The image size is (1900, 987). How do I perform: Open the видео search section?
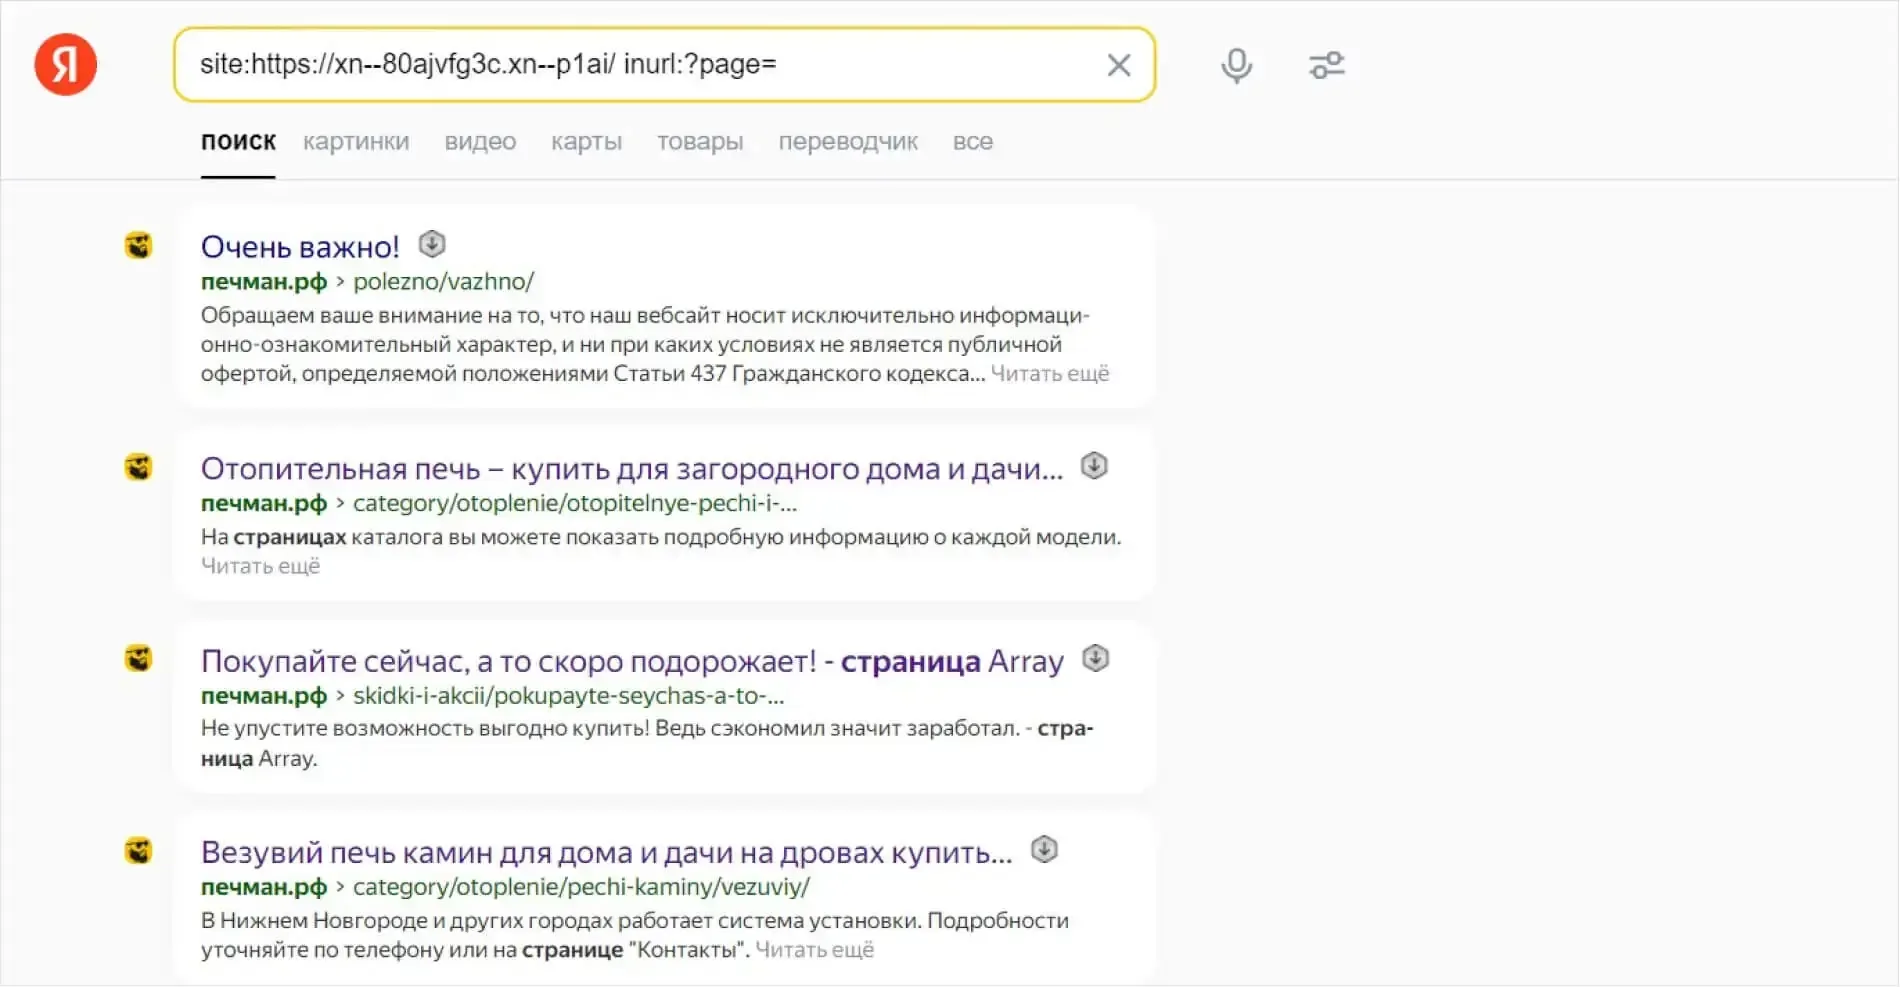click(x=480, y=141)
